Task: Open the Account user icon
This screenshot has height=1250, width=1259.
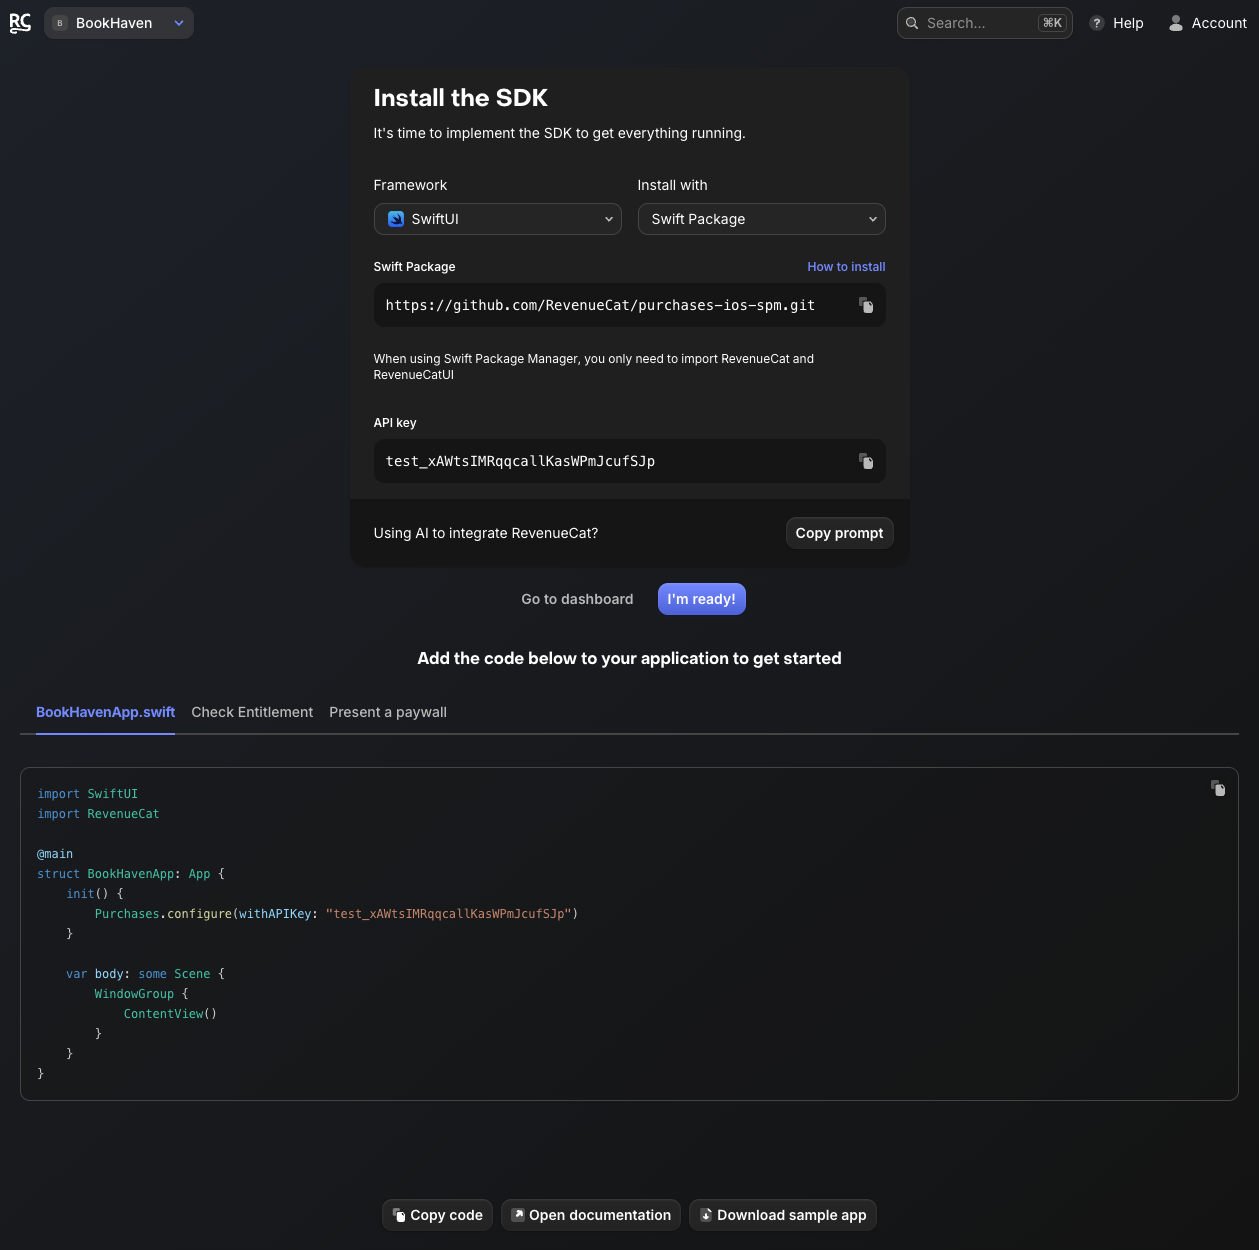Action: point(1176,23)
